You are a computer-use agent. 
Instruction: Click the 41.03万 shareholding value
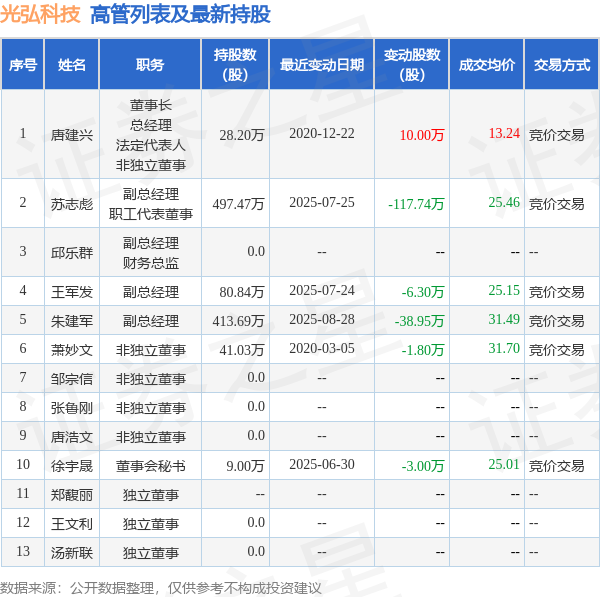[x=242, y=350]
